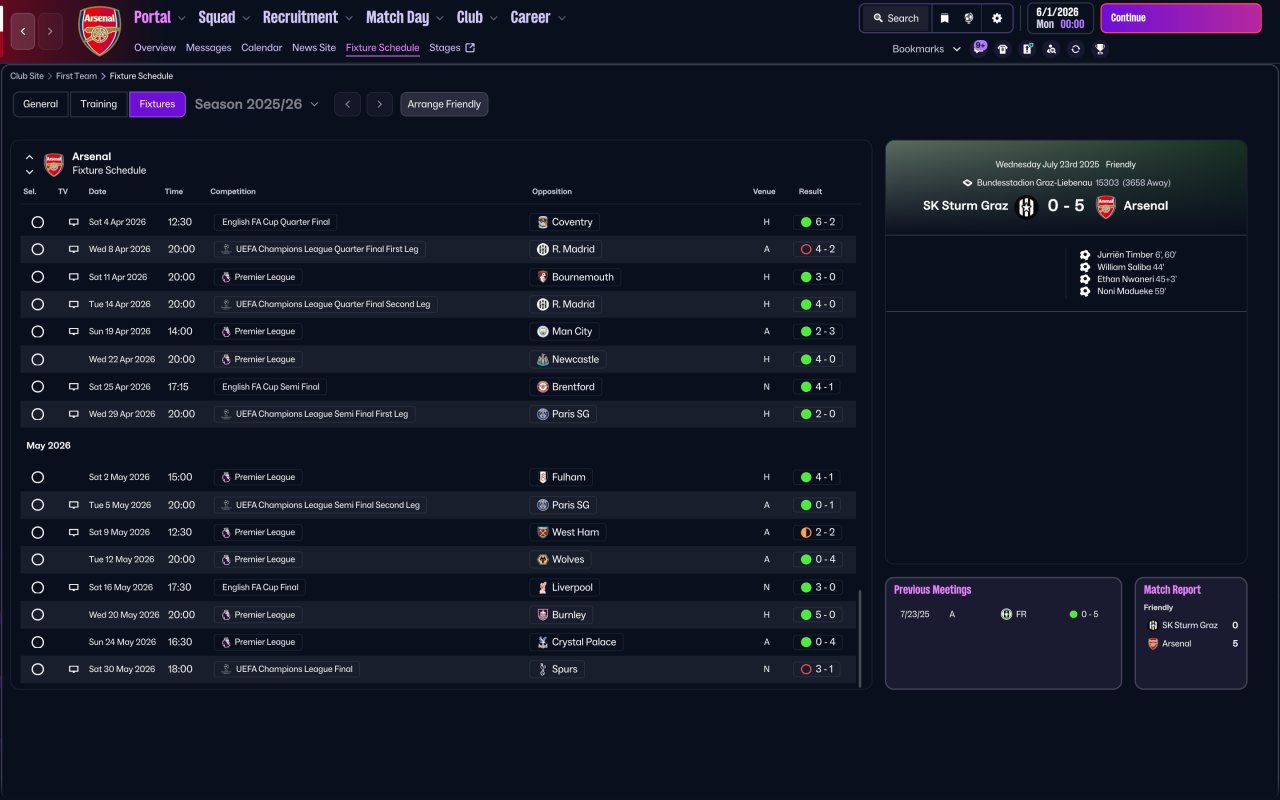Select the Liverpool fixture radio button
This screenshot has width=1280, height=800.
pos(37,587)
